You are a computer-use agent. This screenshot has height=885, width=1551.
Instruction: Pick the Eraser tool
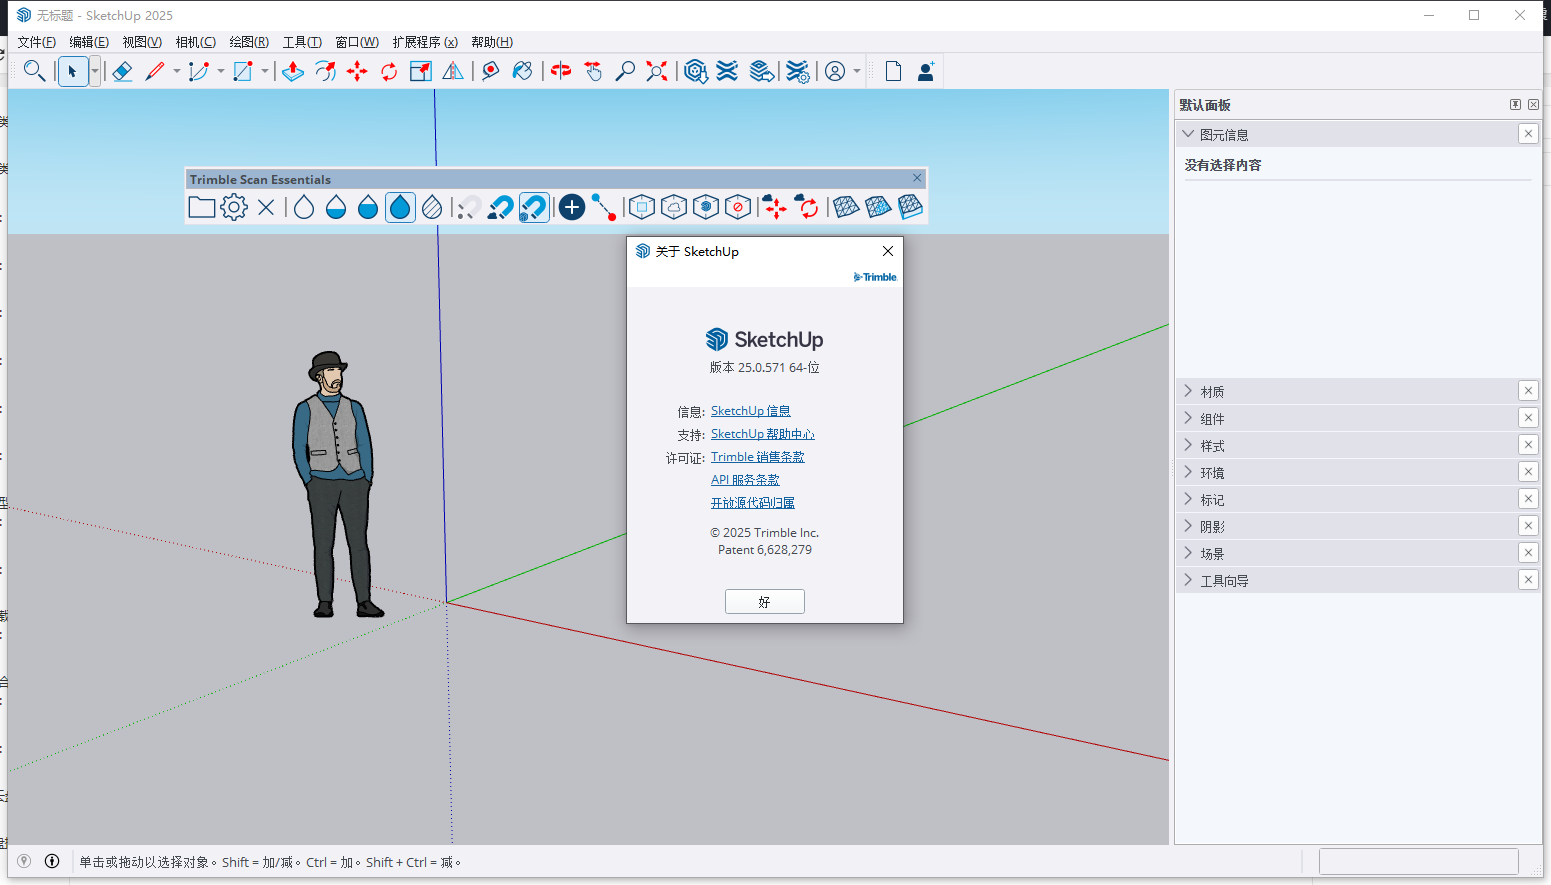(x=122, y=71)
